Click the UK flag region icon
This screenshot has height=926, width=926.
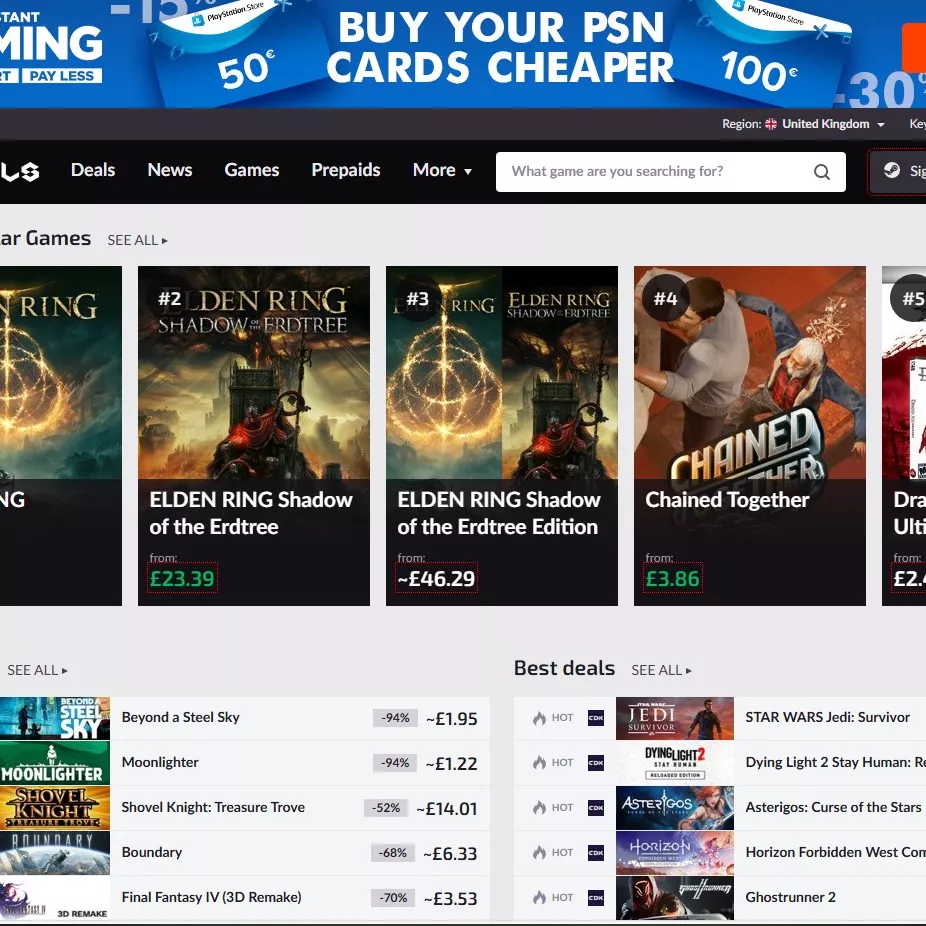pyautogui.click(x=771, y=124)
